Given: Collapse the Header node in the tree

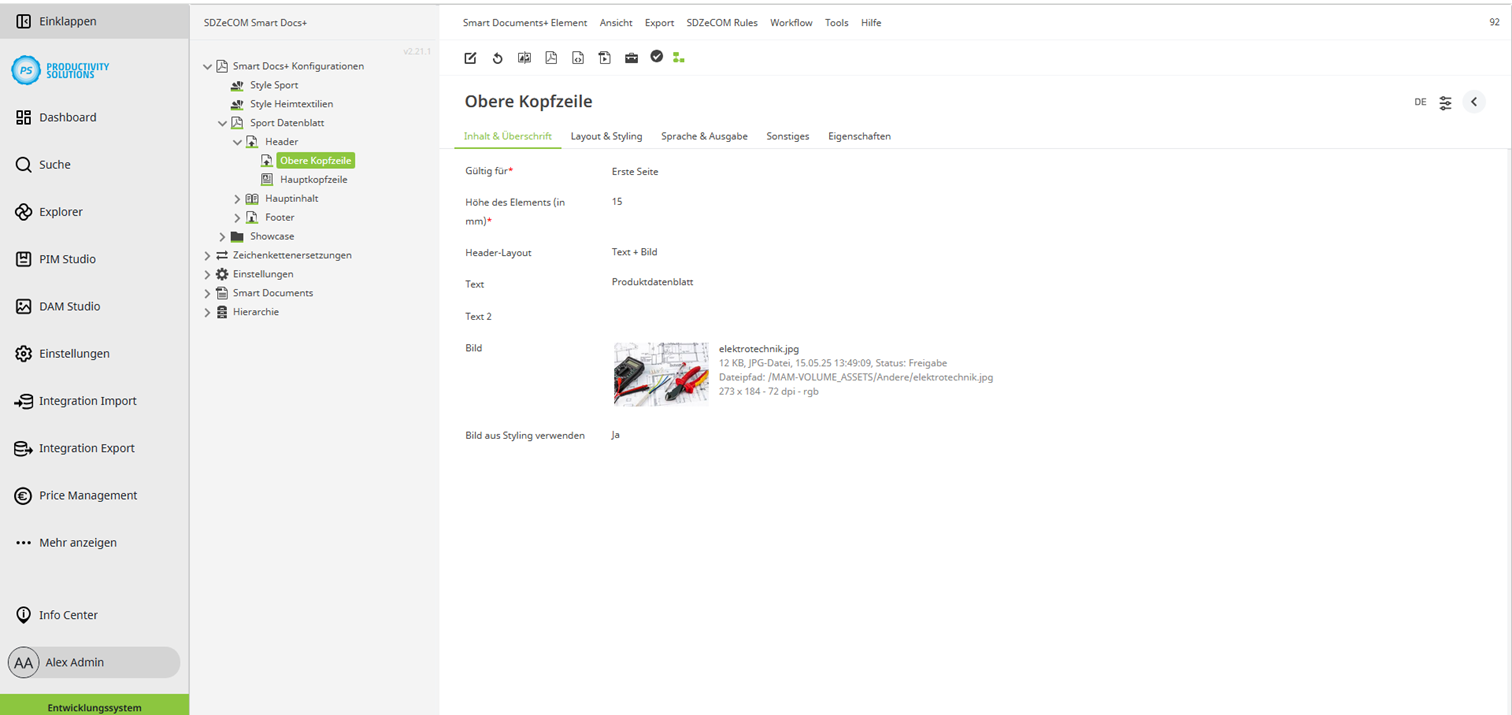Looking at the screenshot, I should (238, 141).
